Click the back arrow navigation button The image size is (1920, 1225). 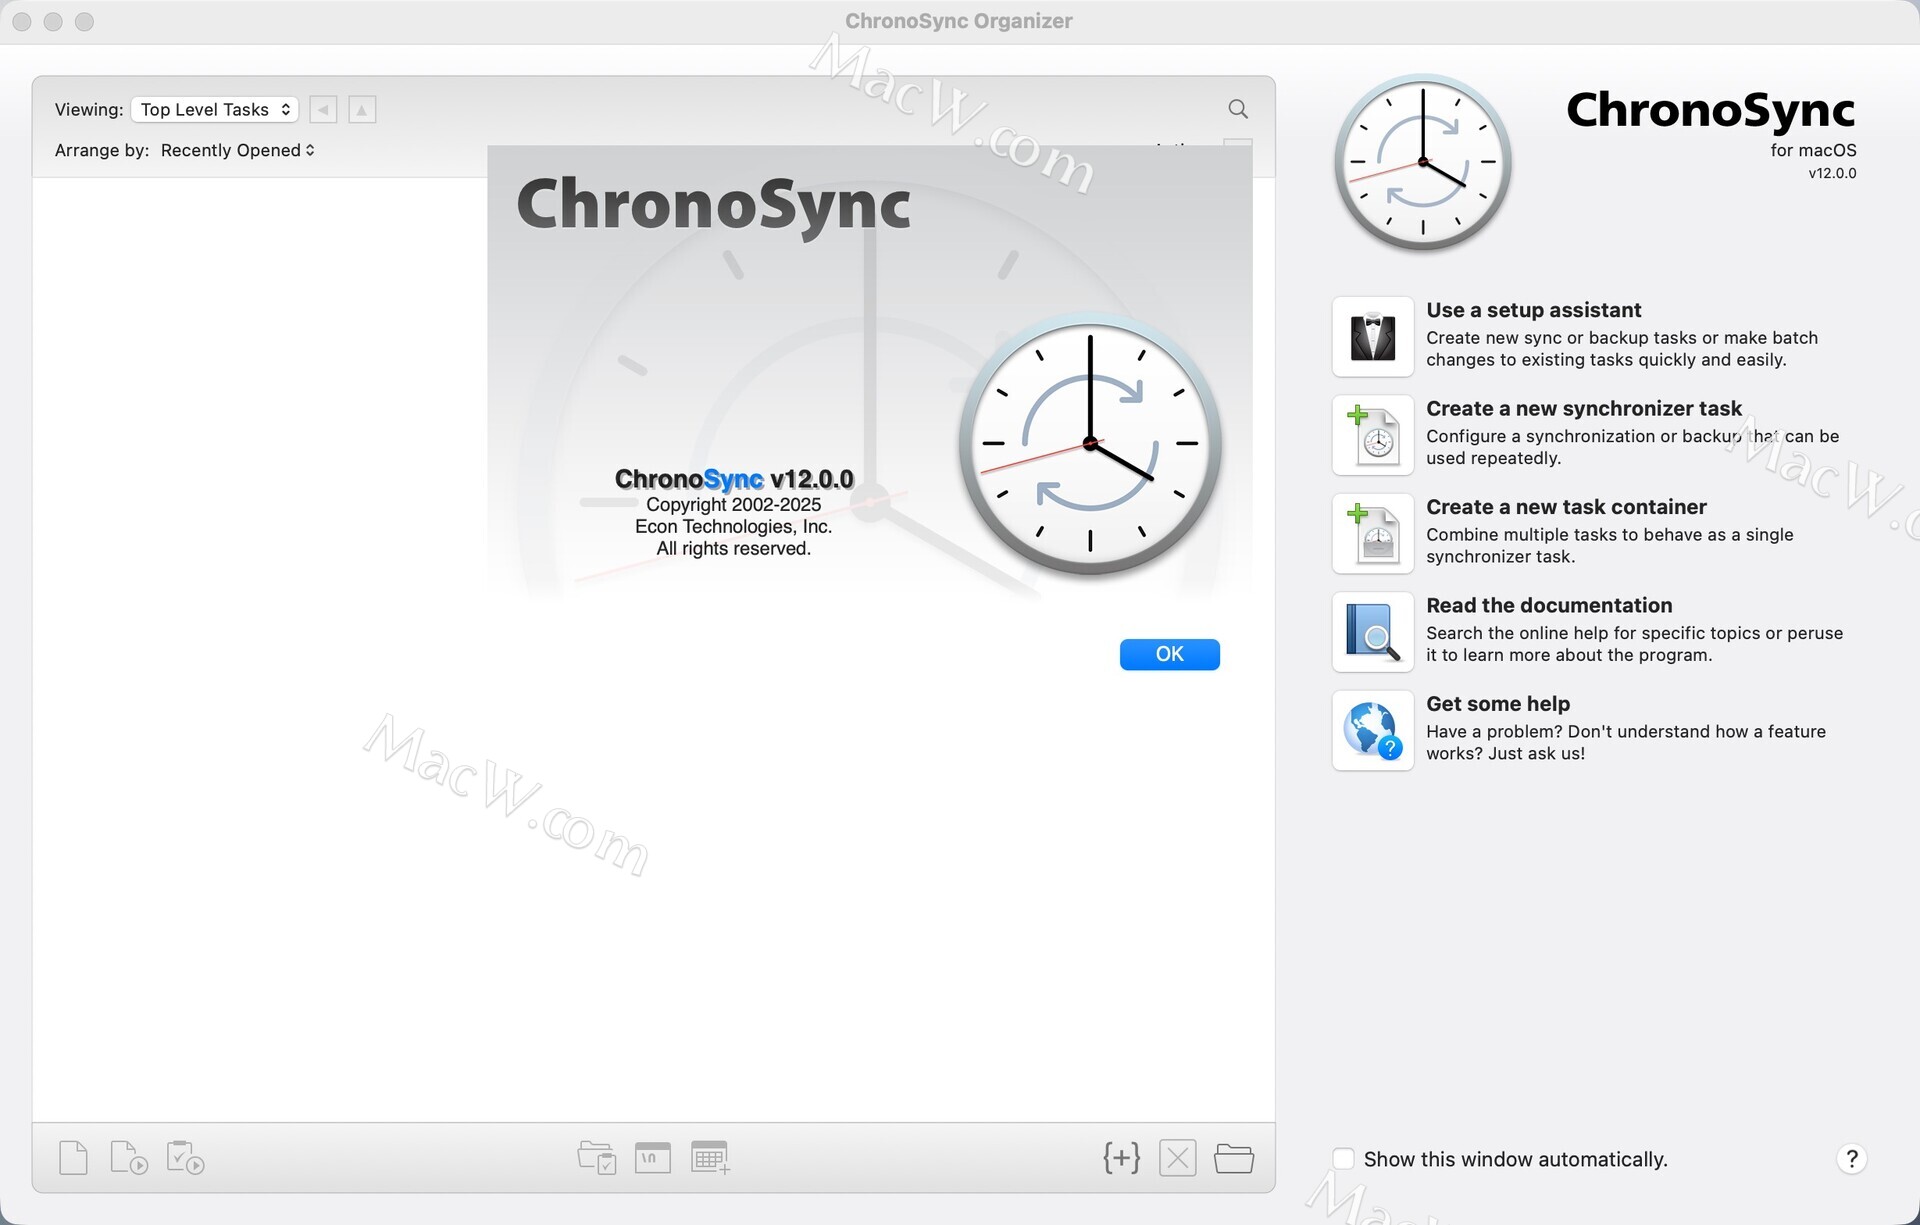coord(323,109)
